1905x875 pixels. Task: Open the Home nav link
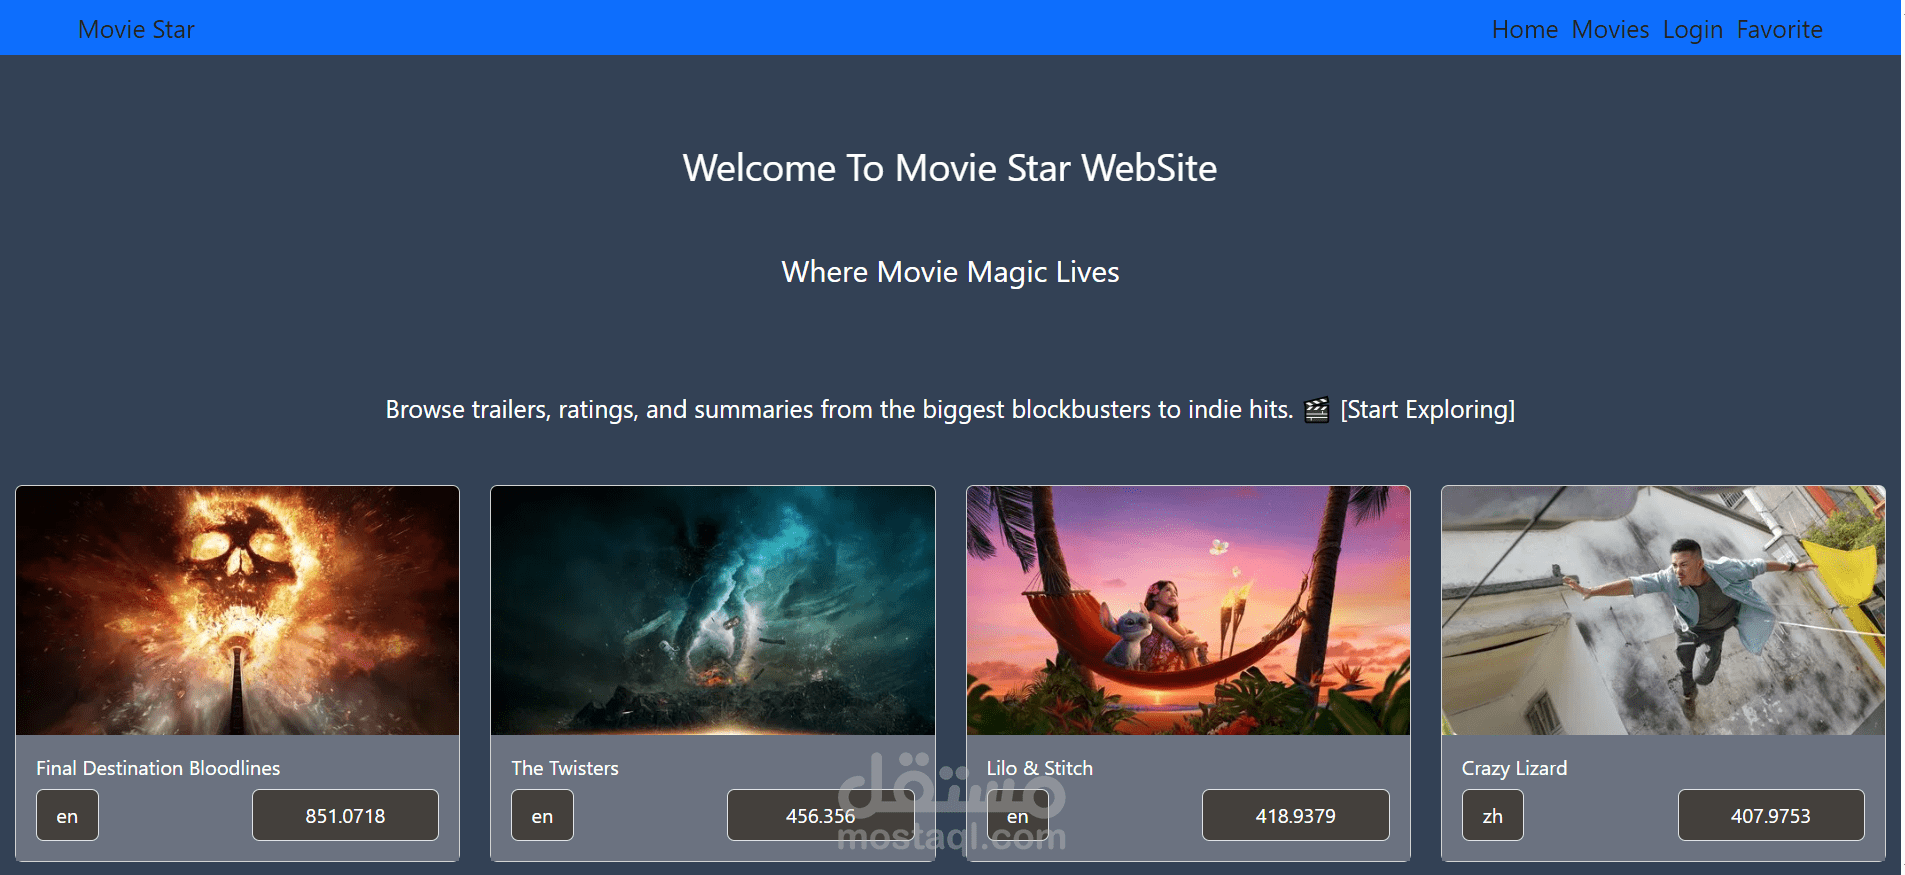tap(1524, 30)
